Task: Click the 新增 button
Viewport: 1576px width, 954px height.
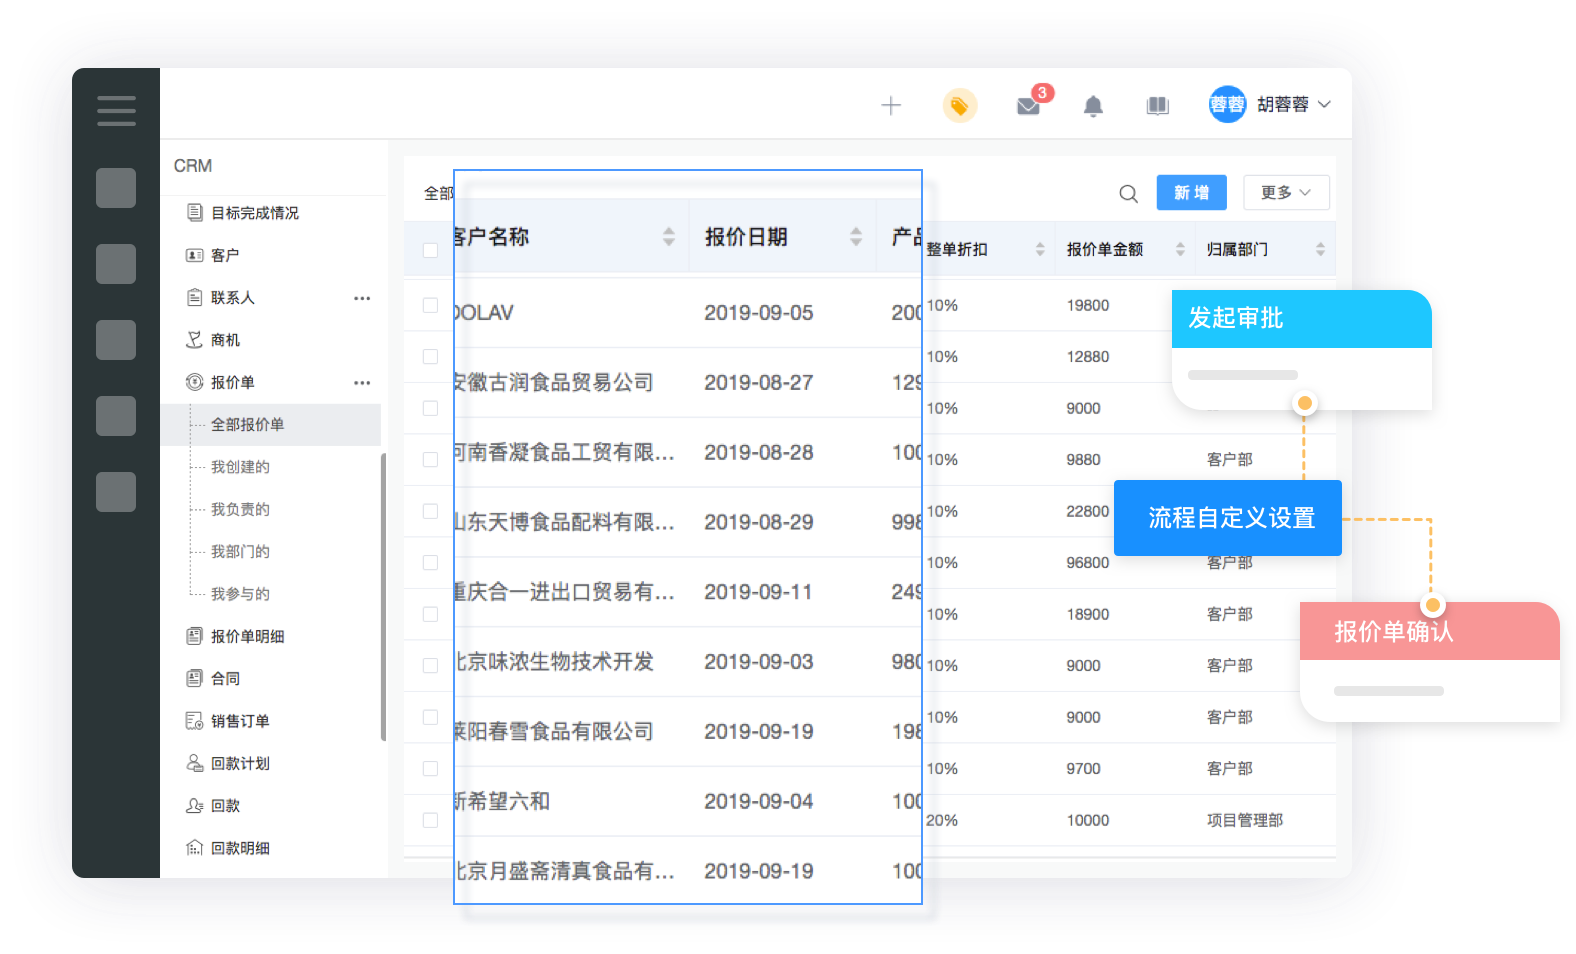Action: pyautogui.click(x=1191, y=192)
